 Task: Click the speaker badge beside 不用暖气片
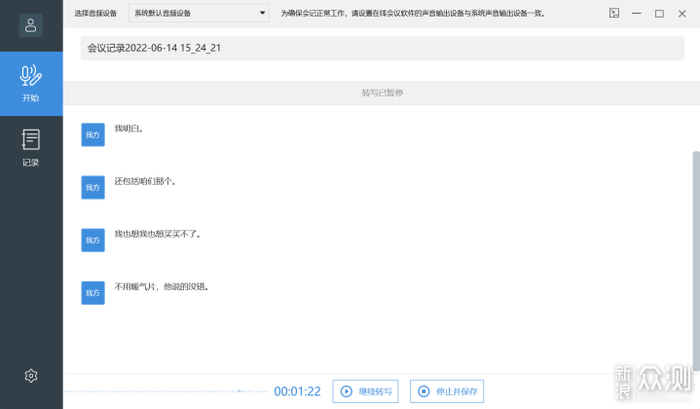pos(93,293)
